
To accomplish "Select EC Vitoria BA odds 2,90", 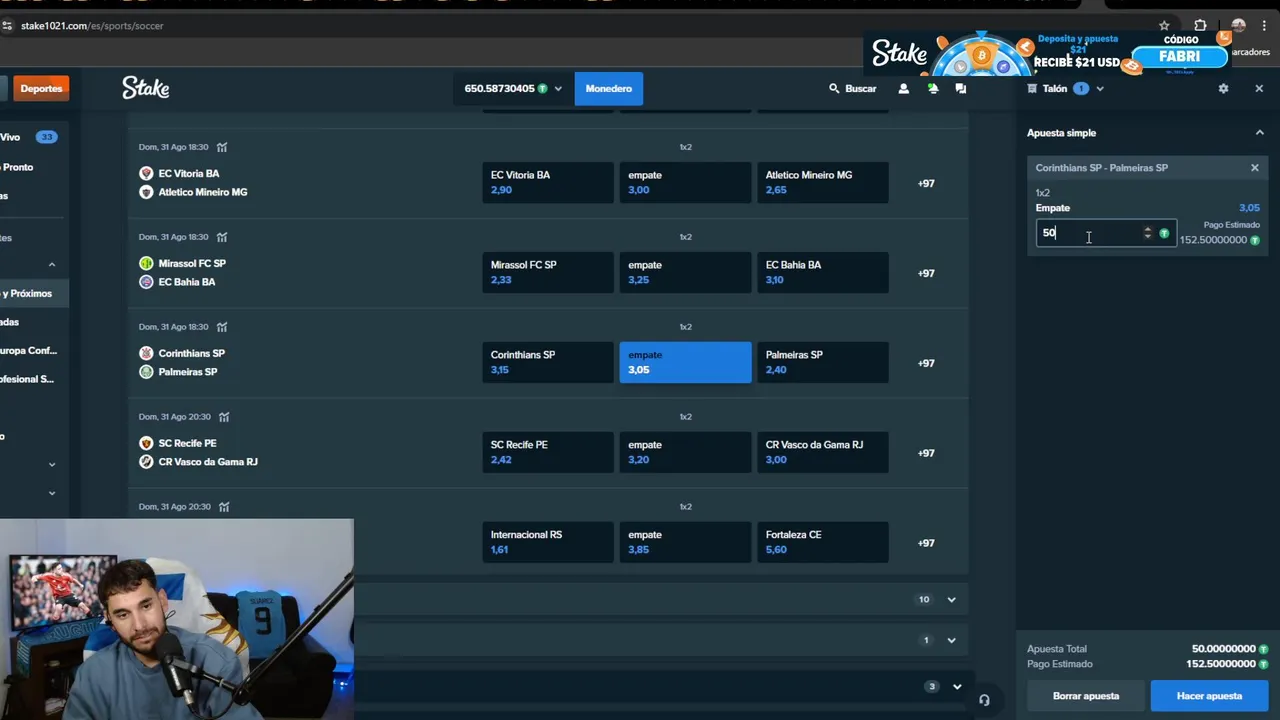I will pos(547,182).
